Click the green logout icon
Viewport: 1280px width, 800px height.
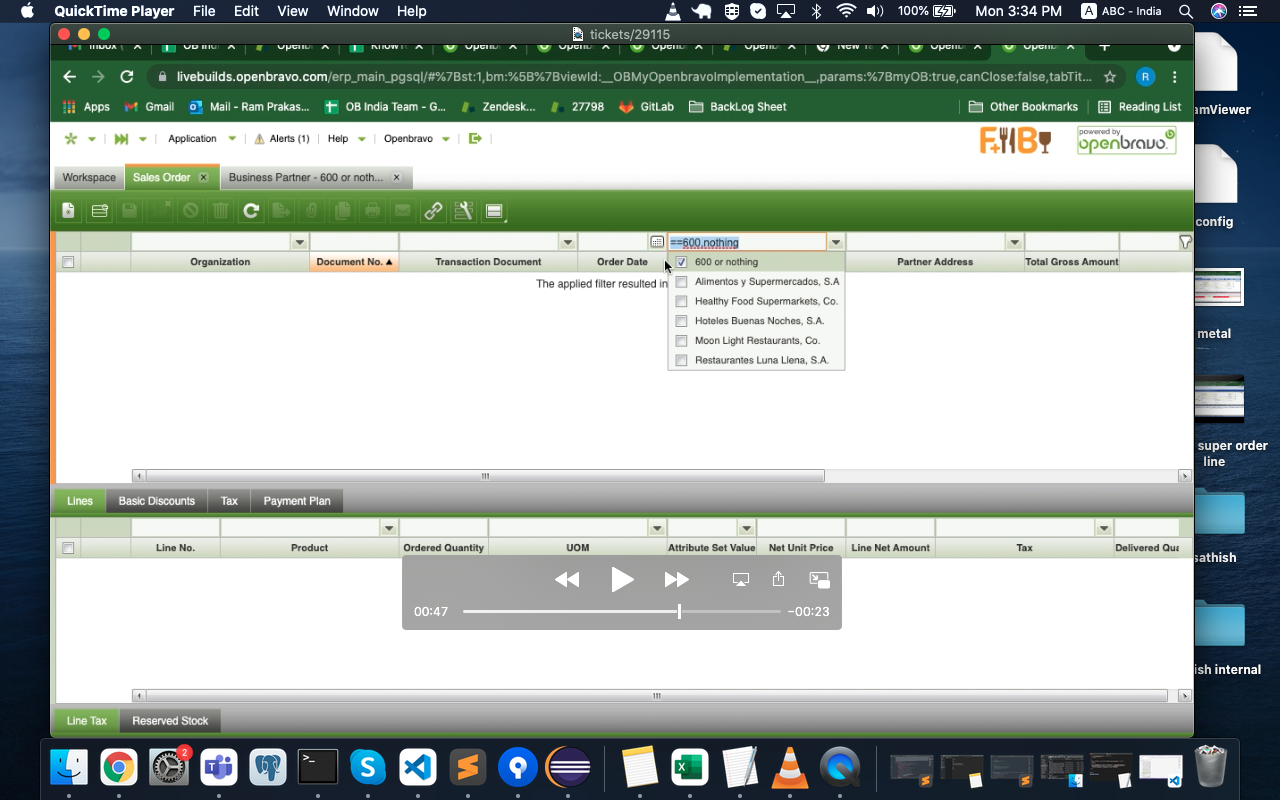click(x=475, y=139)
